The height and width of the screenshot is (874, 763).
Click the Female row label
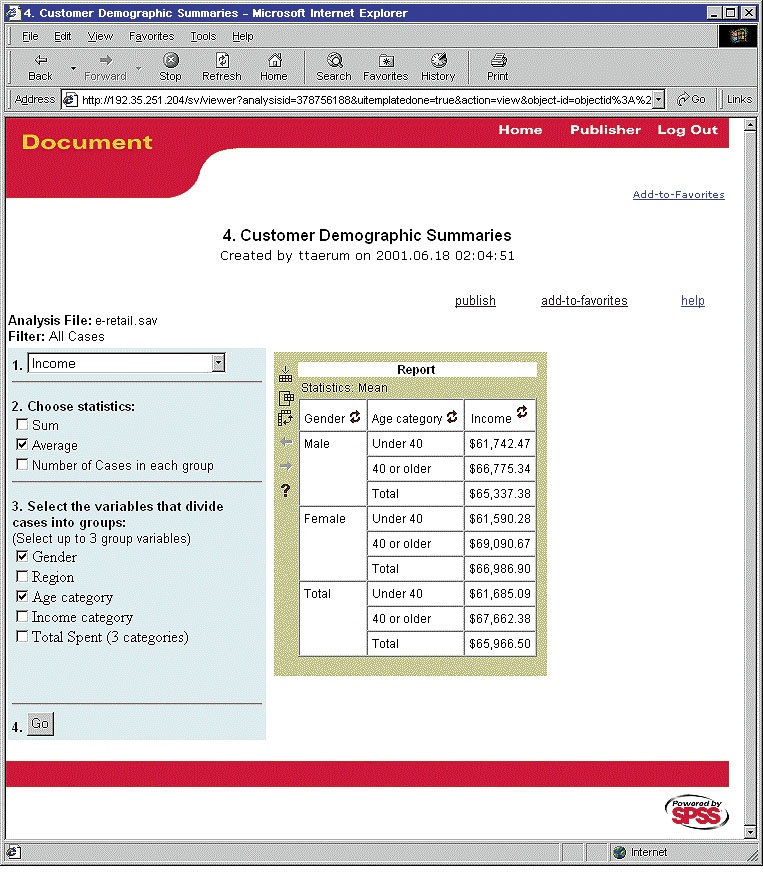[325, 519]
